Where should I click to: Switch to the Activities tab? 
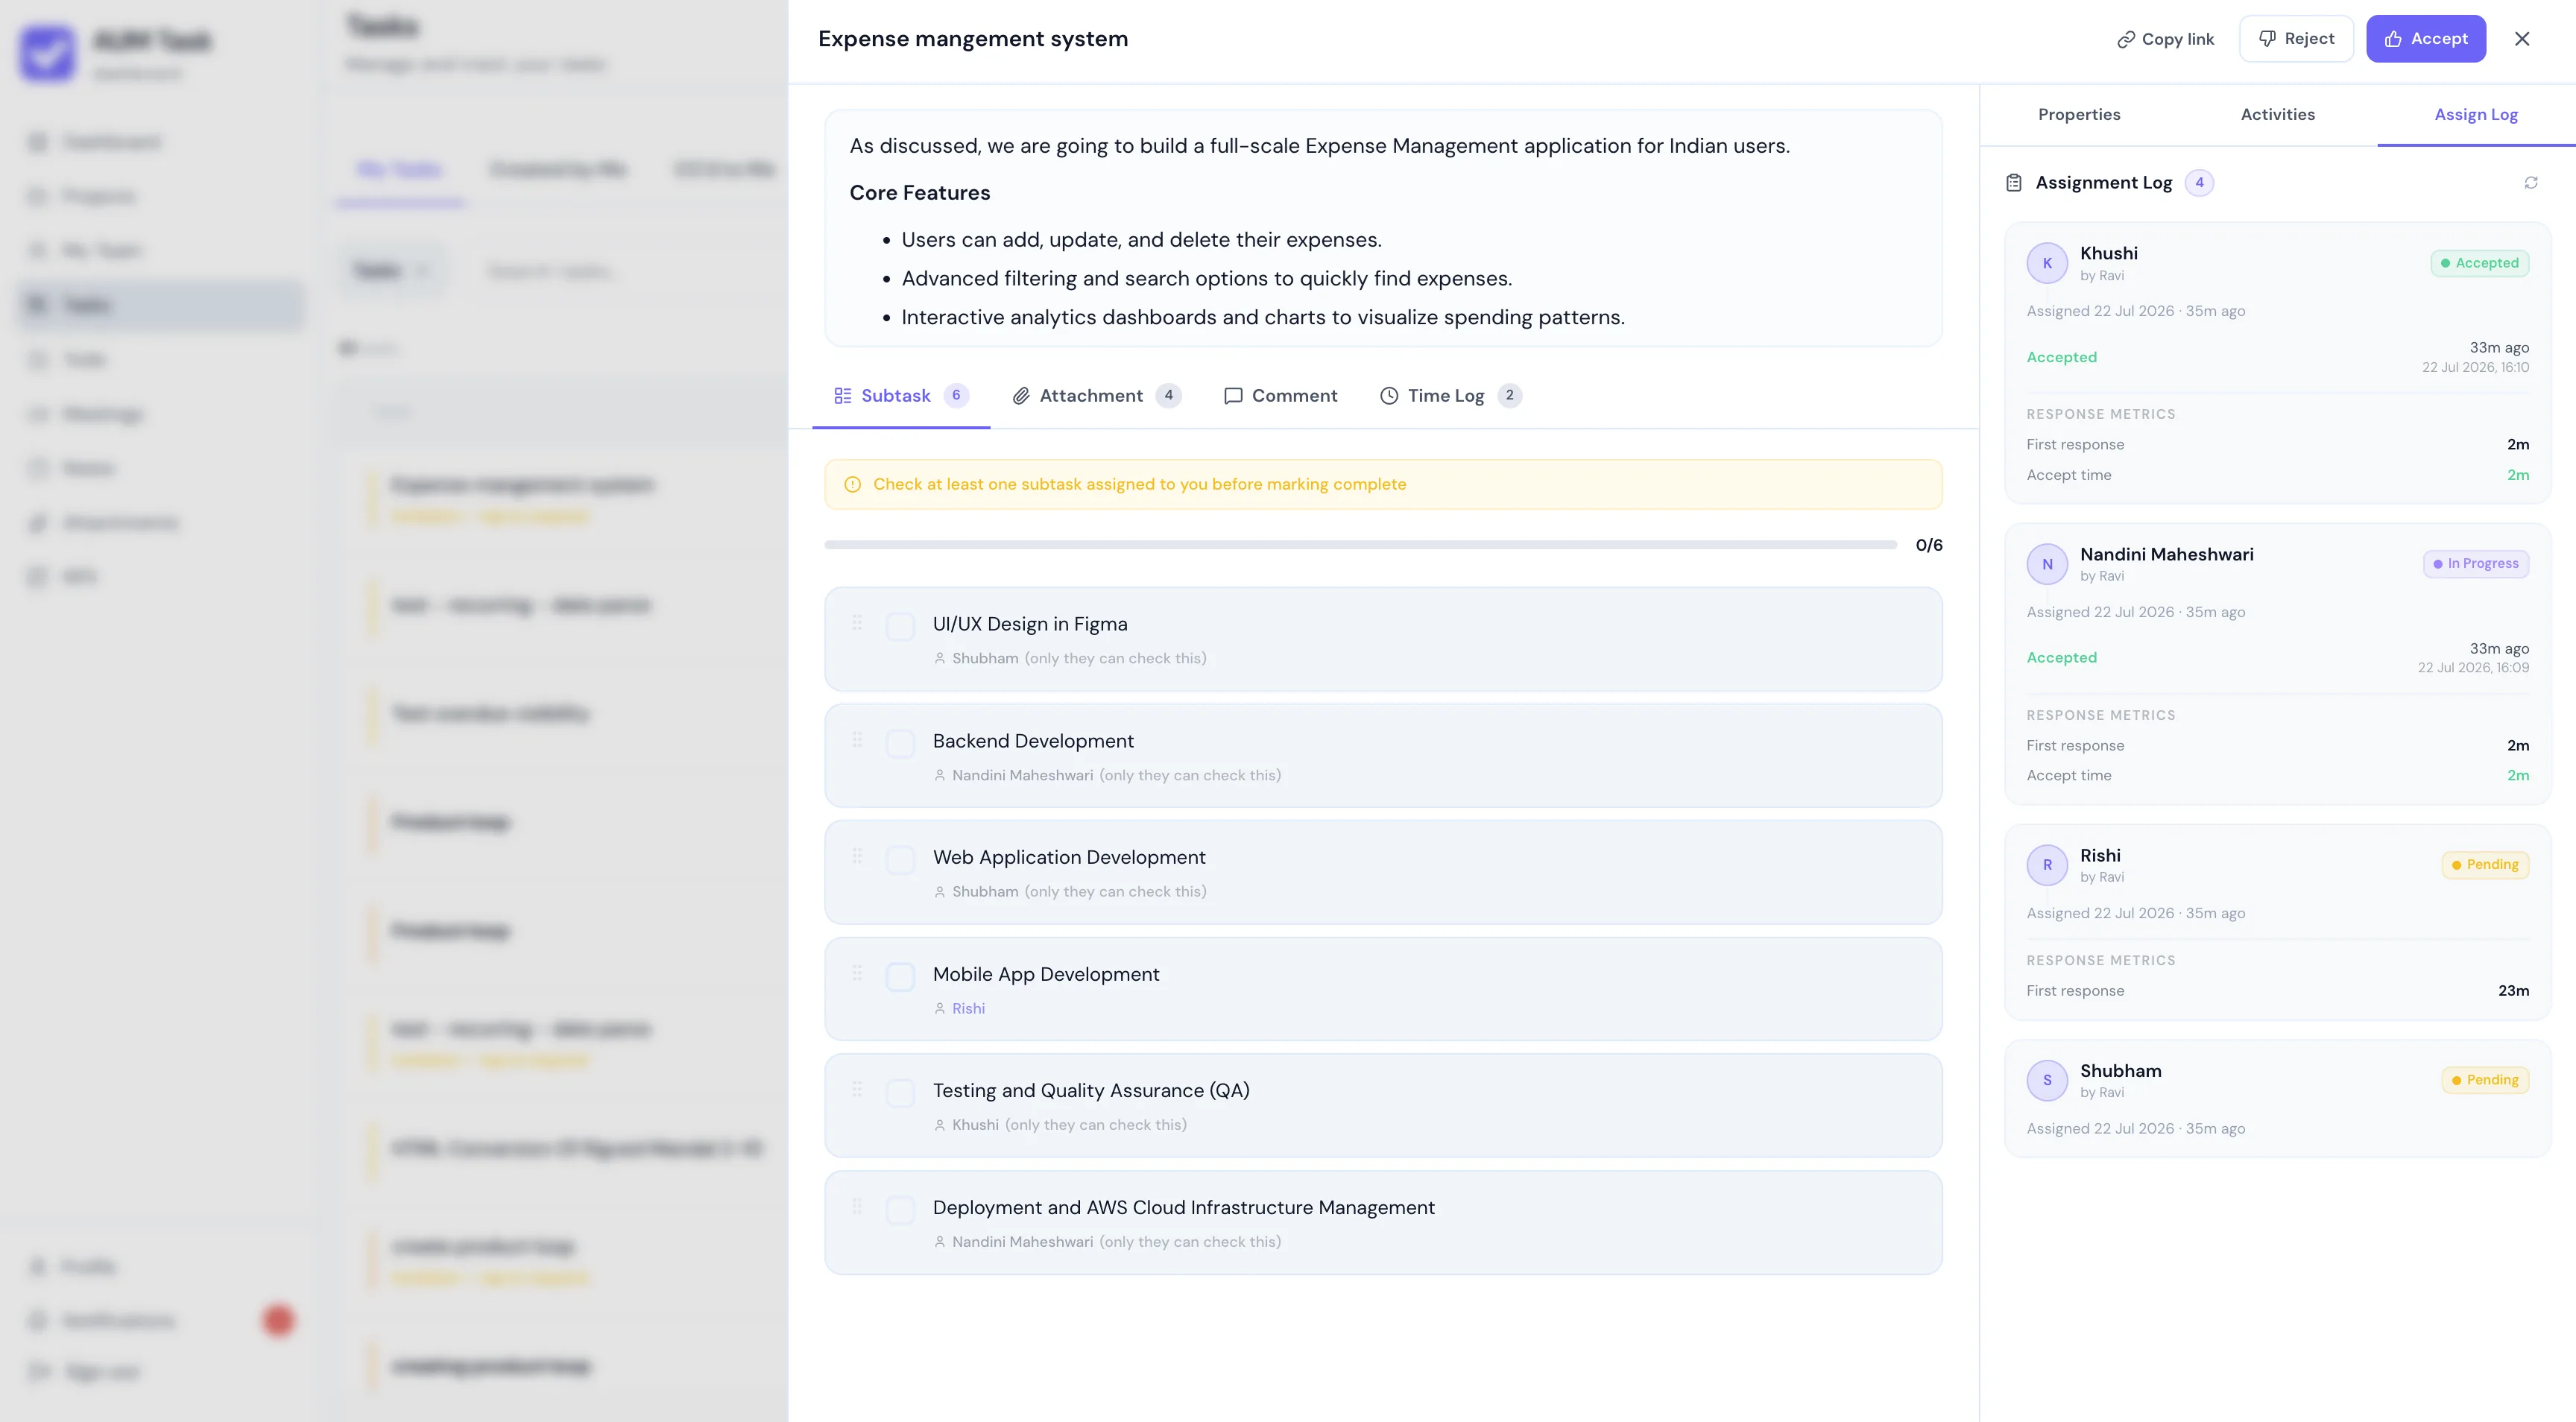(2277, 115)
